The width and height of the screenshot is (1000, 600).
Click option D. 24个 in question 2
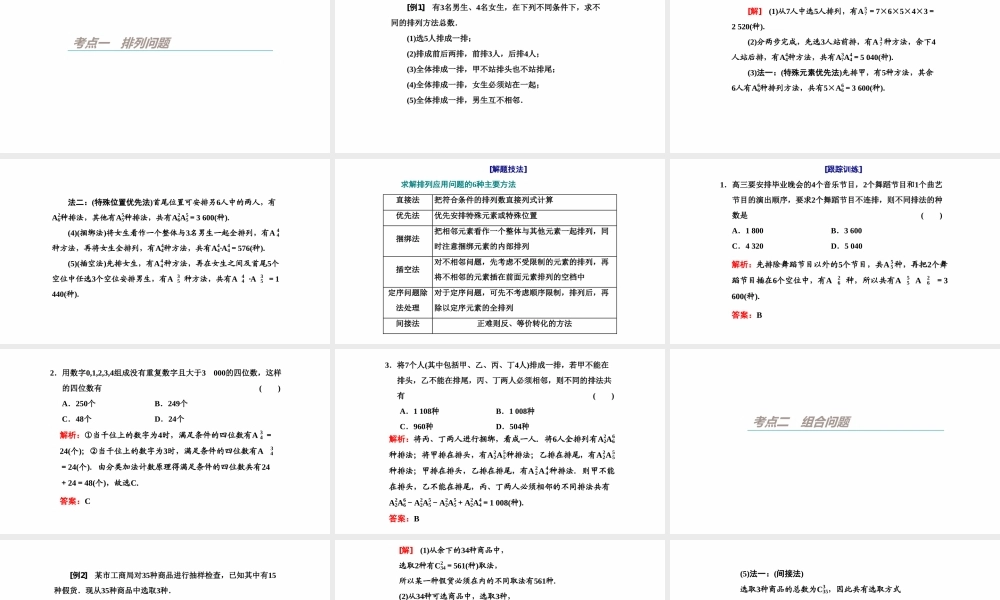[169, 419]
